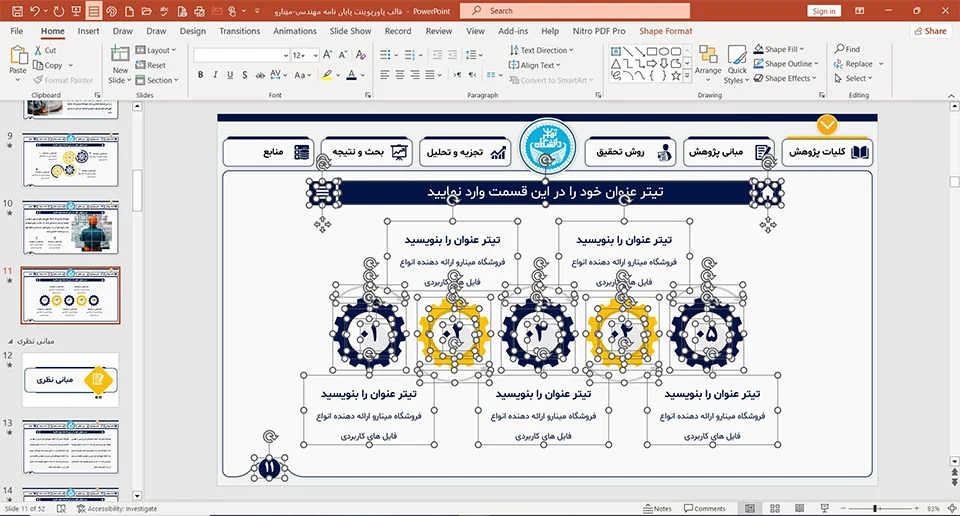
Task: Click the Paste clipboard icon
Action: tap(18, 56)
